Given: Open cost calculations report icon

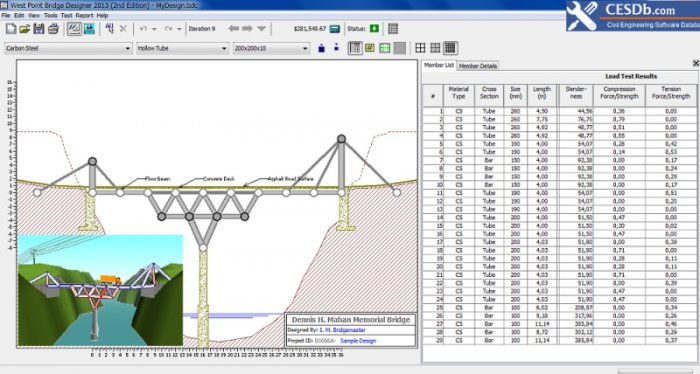Looking at the screenshot, I should [335, 29].
